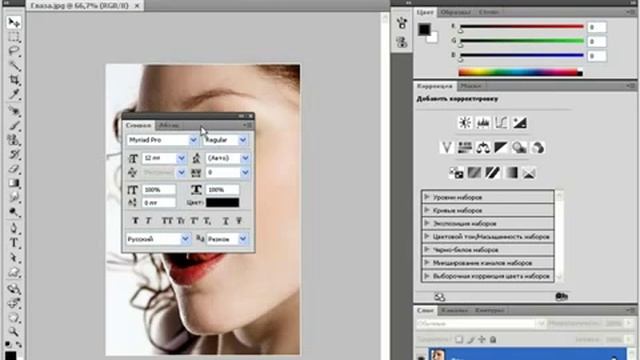The height and width of the screenshot is (360, 640).
Task: Add a Photo Filter adjustment
Action: pyautogui.click(x=519, y=147)
